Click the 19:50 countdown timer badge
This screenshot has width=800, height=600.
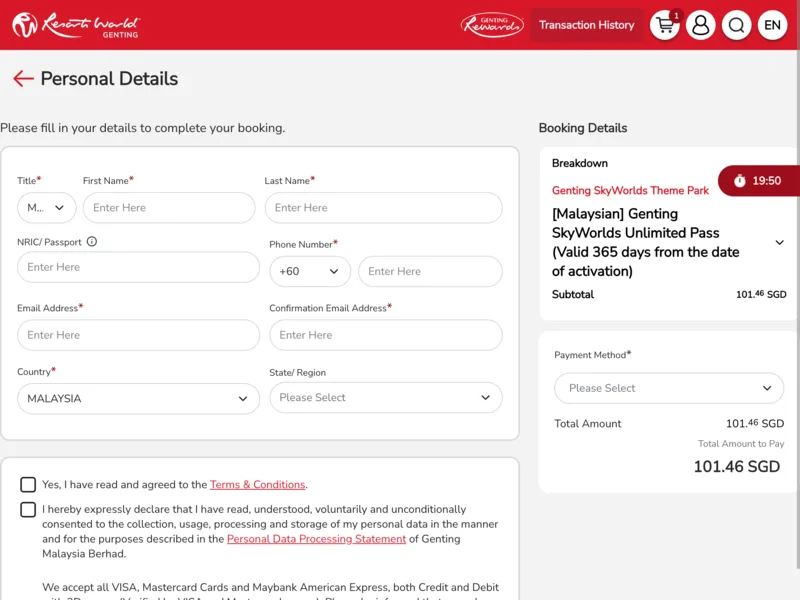click(x=759, y=181)
